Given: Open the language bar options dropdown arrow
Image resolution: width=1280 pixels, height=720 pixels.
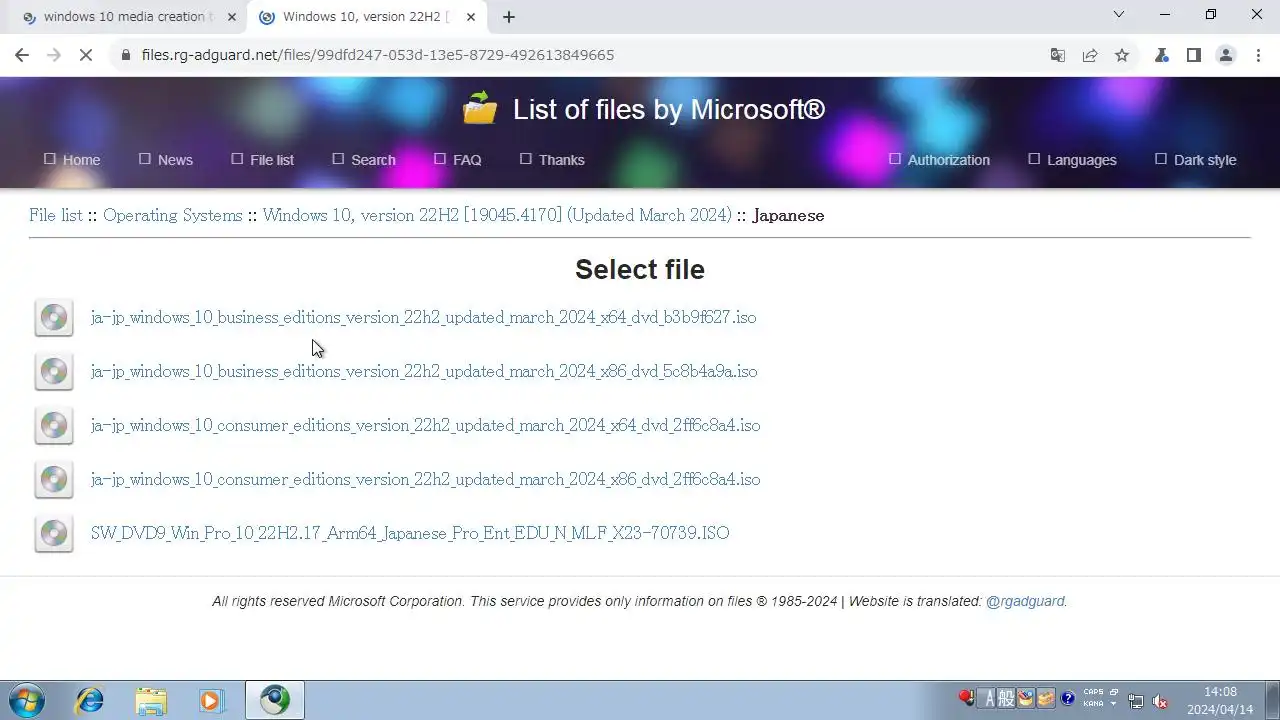Looking at the screenshot, I should (x=1113, y=704).
